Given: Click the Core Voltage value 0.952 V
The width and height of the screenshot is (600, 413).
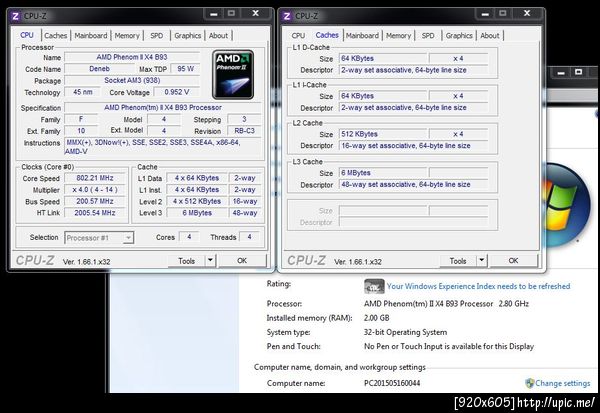Looking at the screenshot, I should coord(176,92).
